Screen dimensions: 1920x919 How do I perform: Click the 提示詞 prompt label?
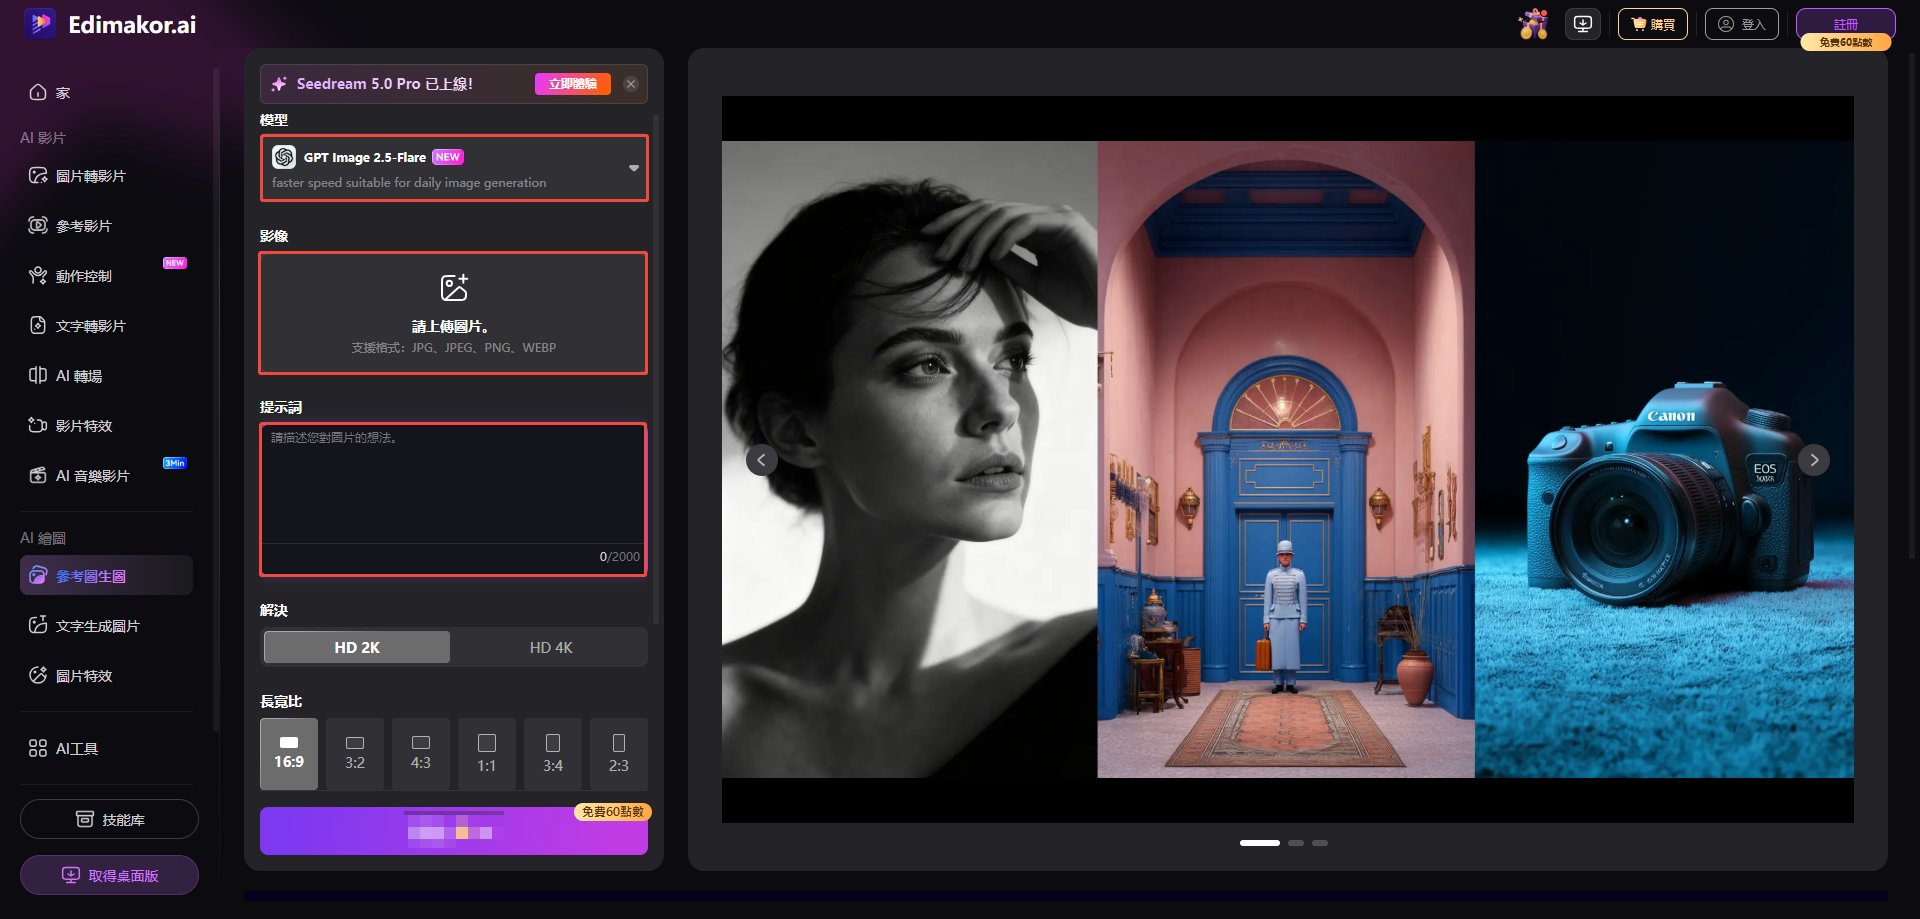tap(281, 408)
